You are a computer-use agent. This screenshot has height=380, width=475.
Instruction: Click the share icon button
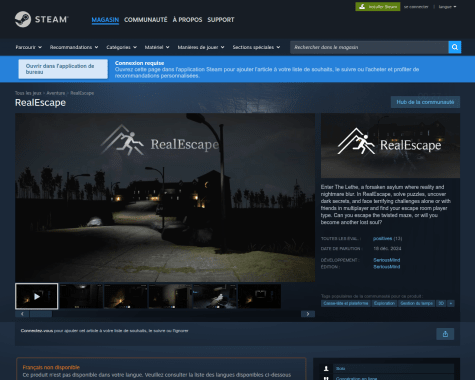(x=445, y=334)
